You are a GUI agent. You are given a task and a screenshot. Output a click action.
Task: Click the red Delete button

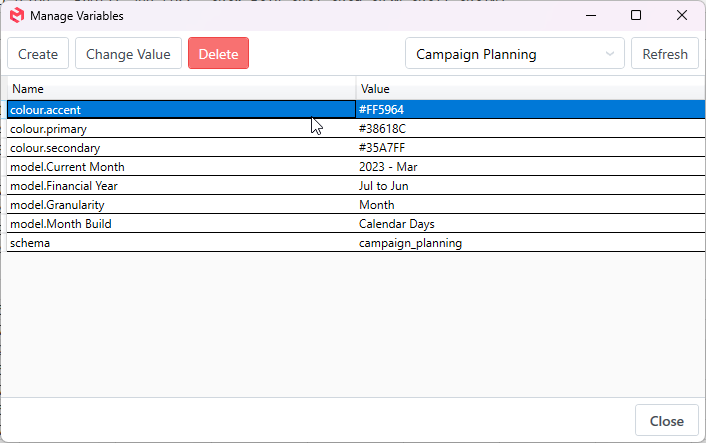pos(218,54)
